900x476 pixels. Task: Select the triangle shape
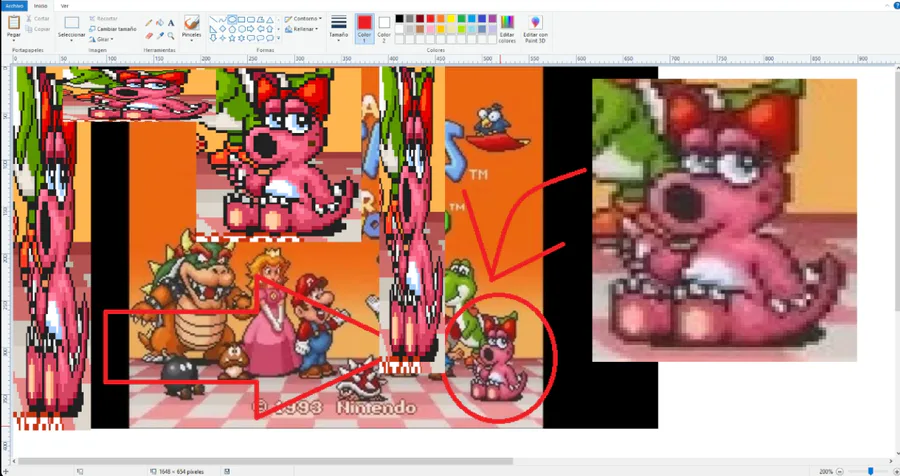click(270, 20)
